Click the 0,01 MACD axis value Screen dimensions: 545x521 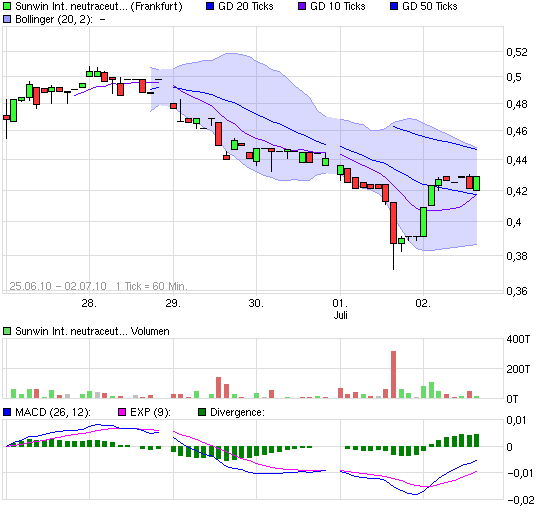[516, 420]
